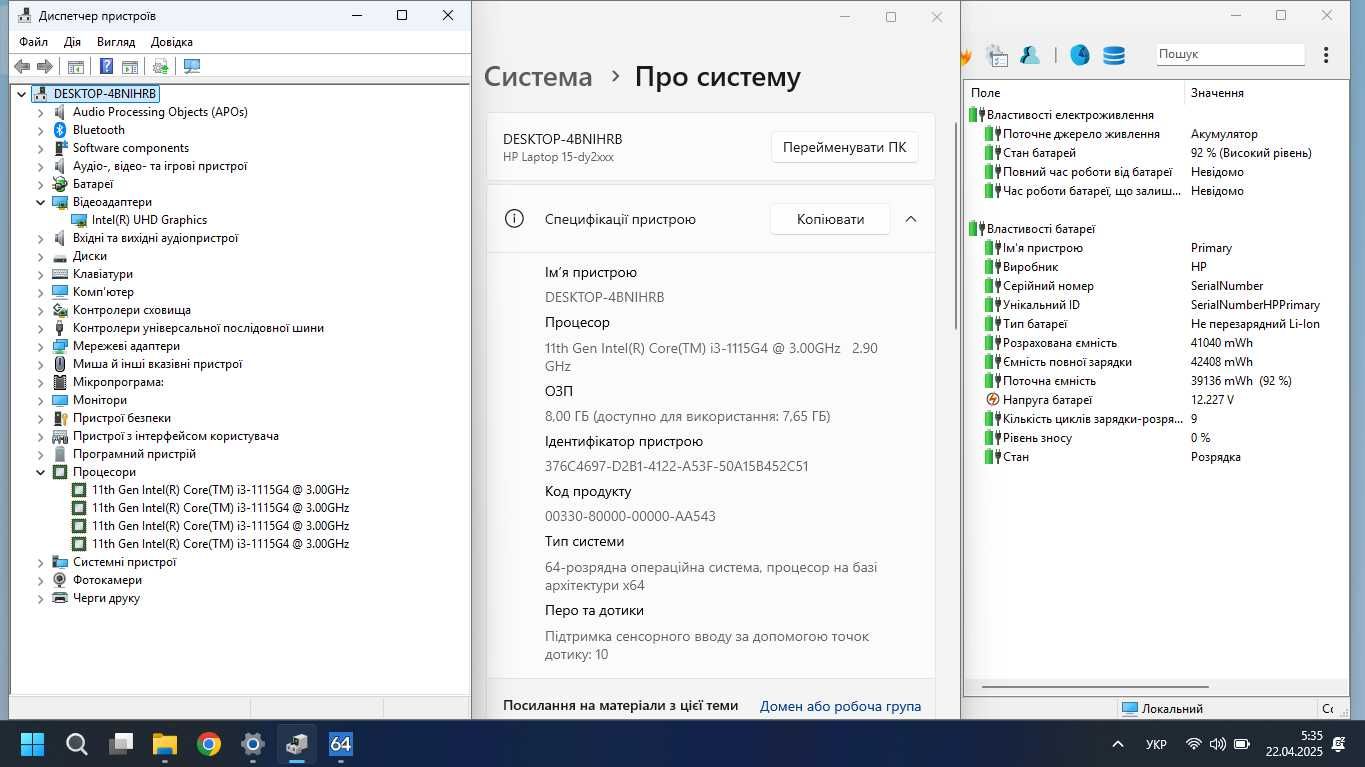Click the blue pie chart icon in AIDA64 toolbar
1365x767 pixels.
[x=1080, y=56]
